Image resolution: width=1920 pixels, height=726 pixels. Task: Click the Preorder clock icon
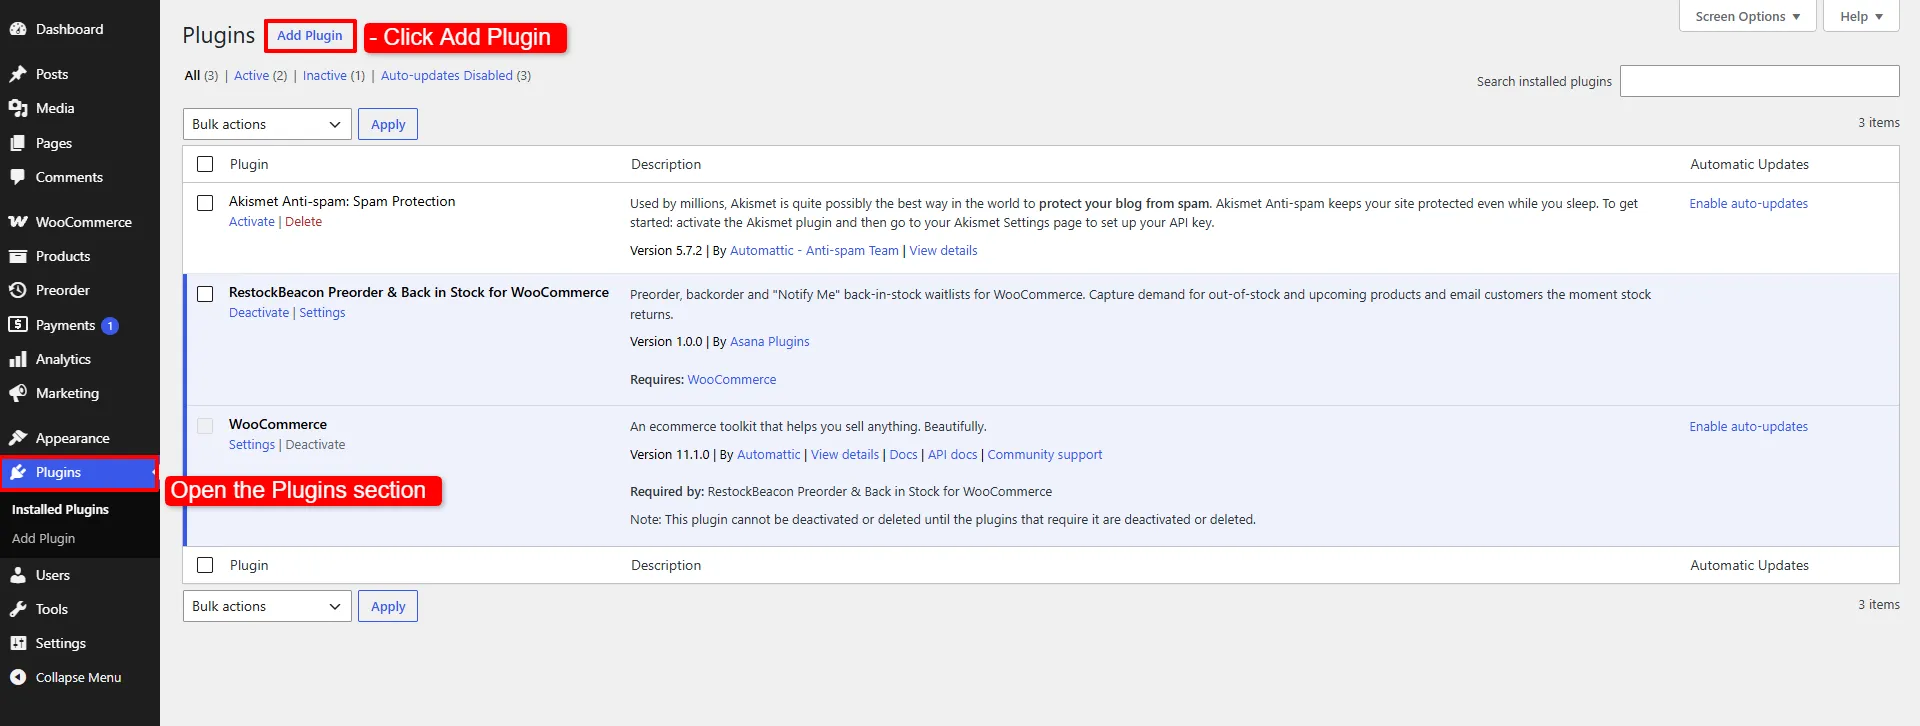(x=18, y=290)
